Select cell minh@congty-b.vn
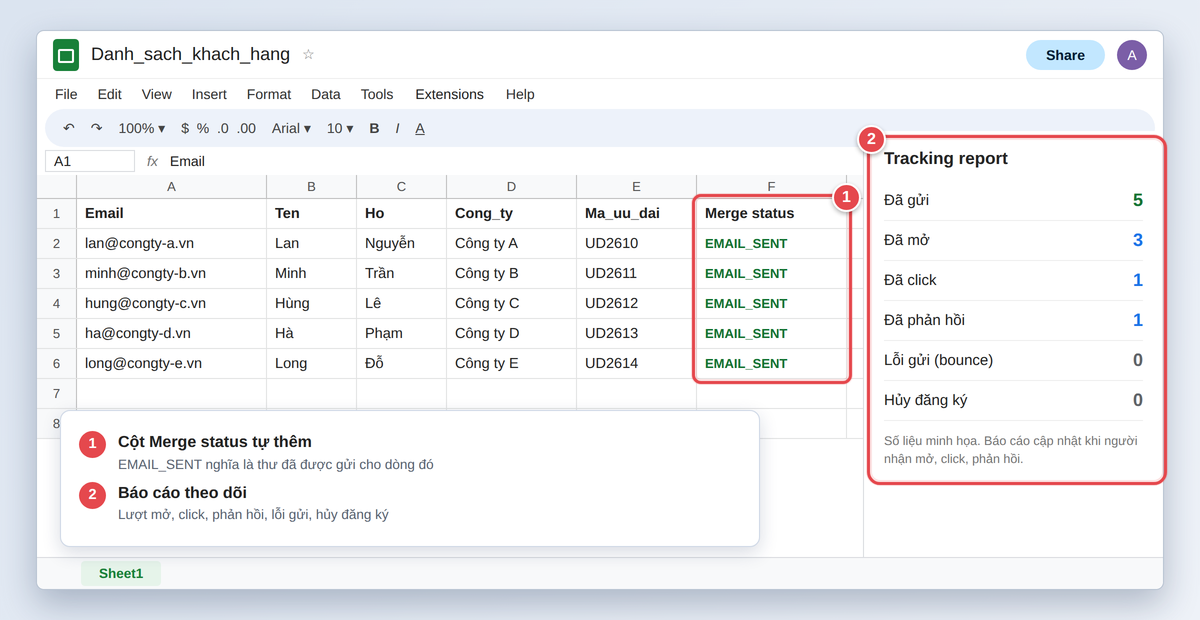 tap(172, 273)
